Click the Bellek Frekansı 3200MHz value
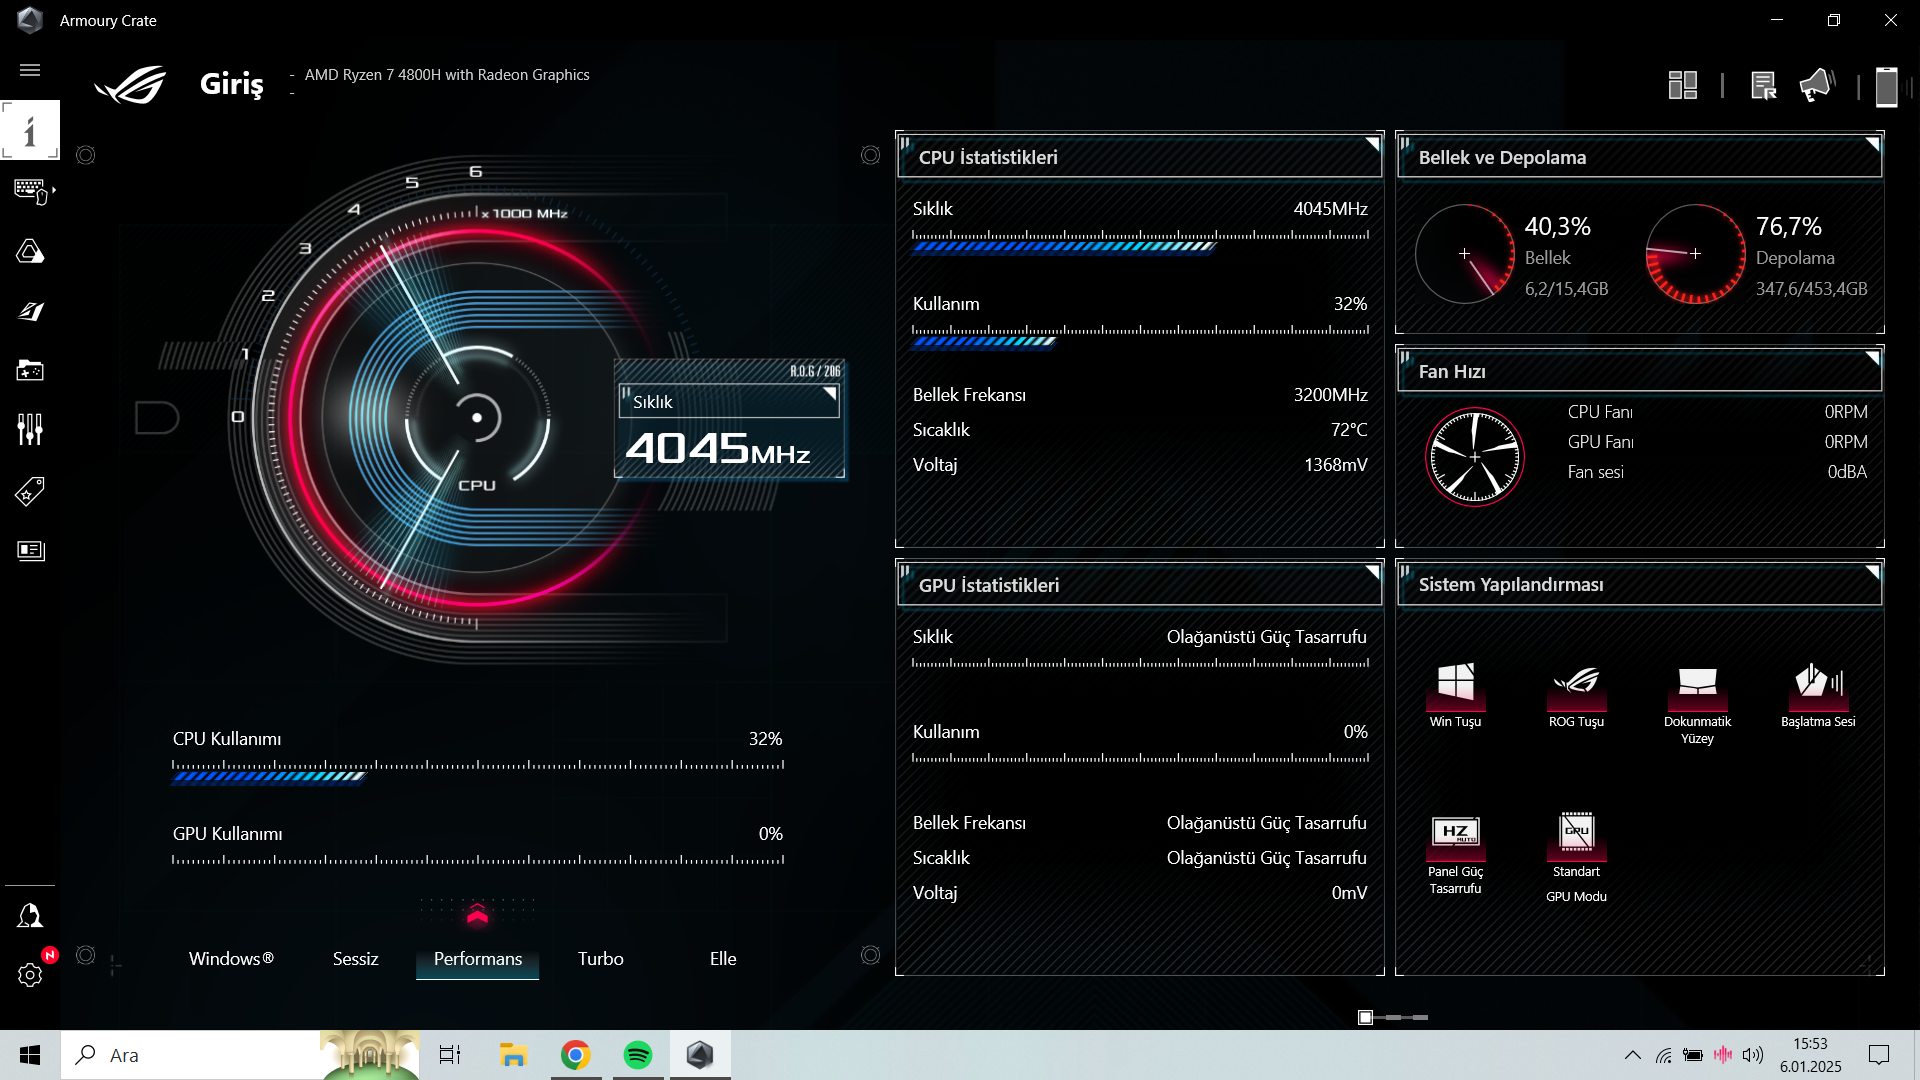 (1330, 395)
